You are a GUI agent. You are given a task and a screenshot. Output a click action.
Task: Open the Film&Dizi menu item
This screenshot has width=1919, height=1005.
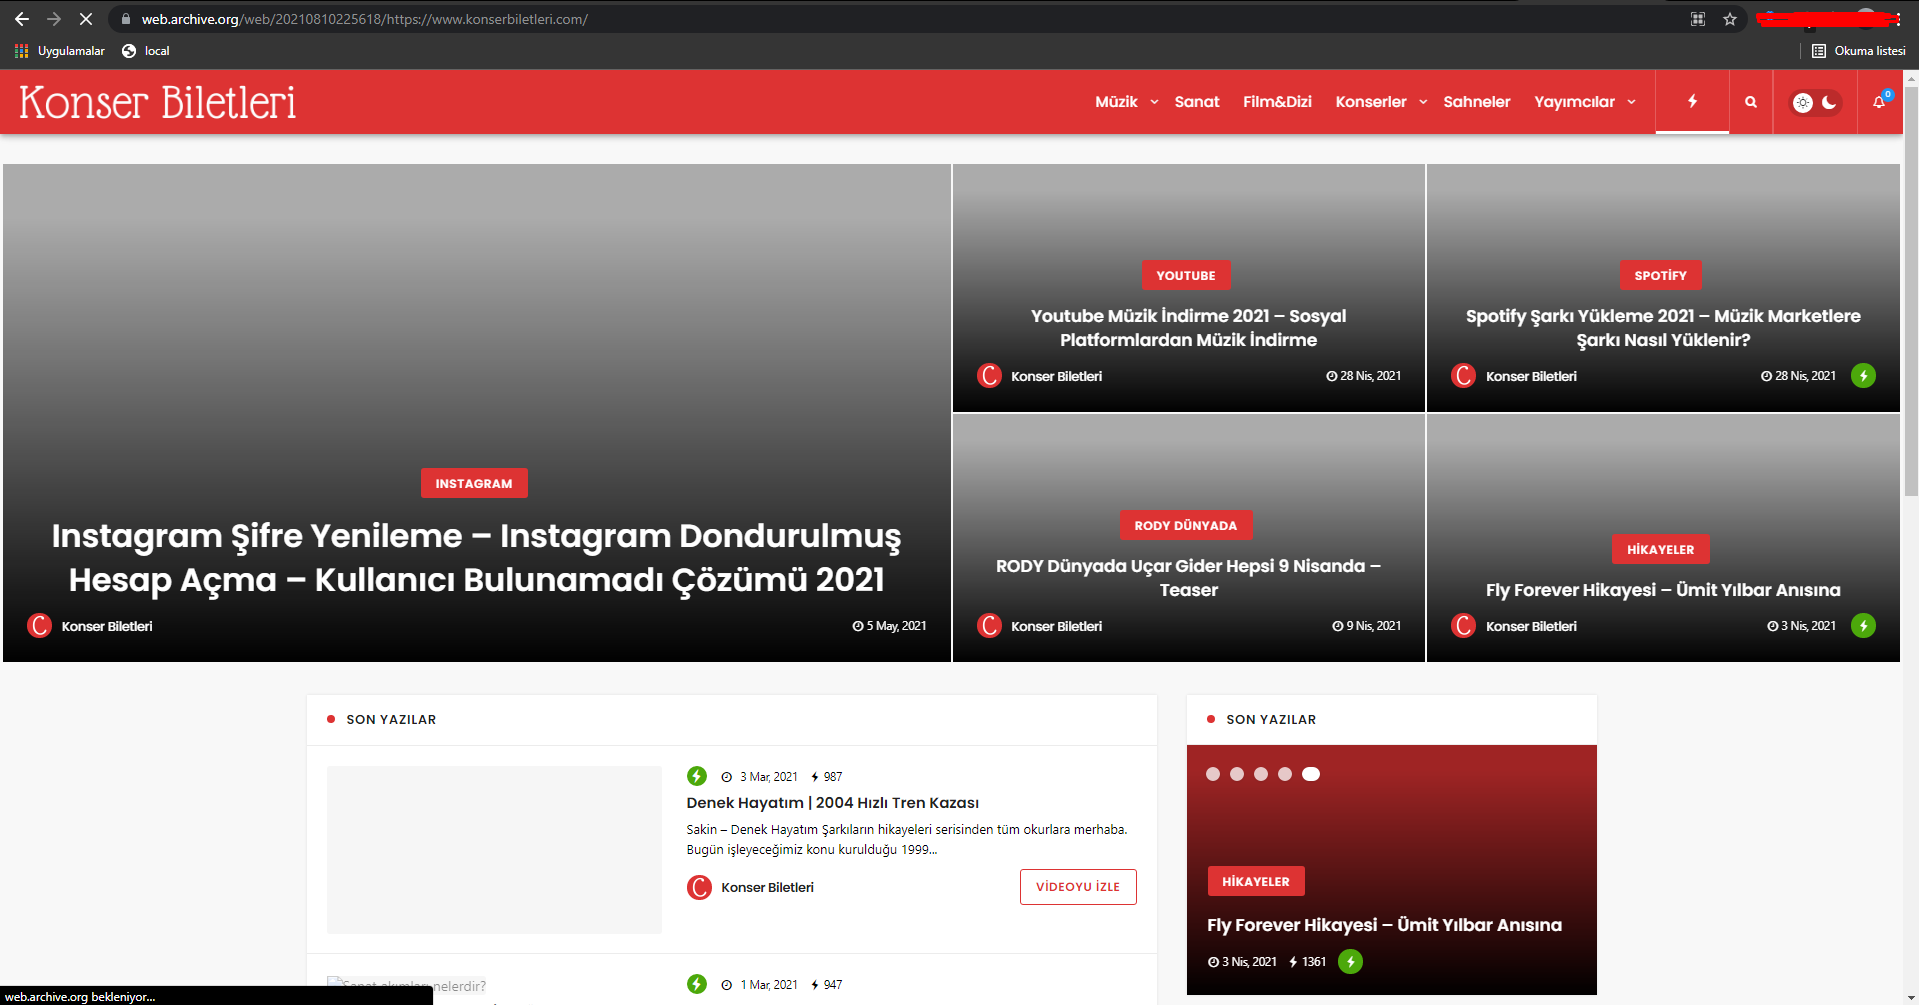[x=1277, y=102]
